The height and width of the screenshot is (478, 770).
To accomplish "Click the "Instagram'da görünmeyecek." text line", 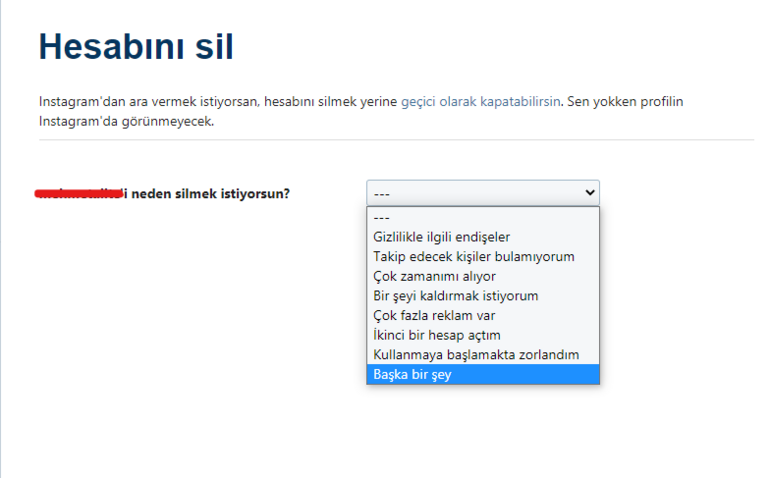I will pos(126,121).
